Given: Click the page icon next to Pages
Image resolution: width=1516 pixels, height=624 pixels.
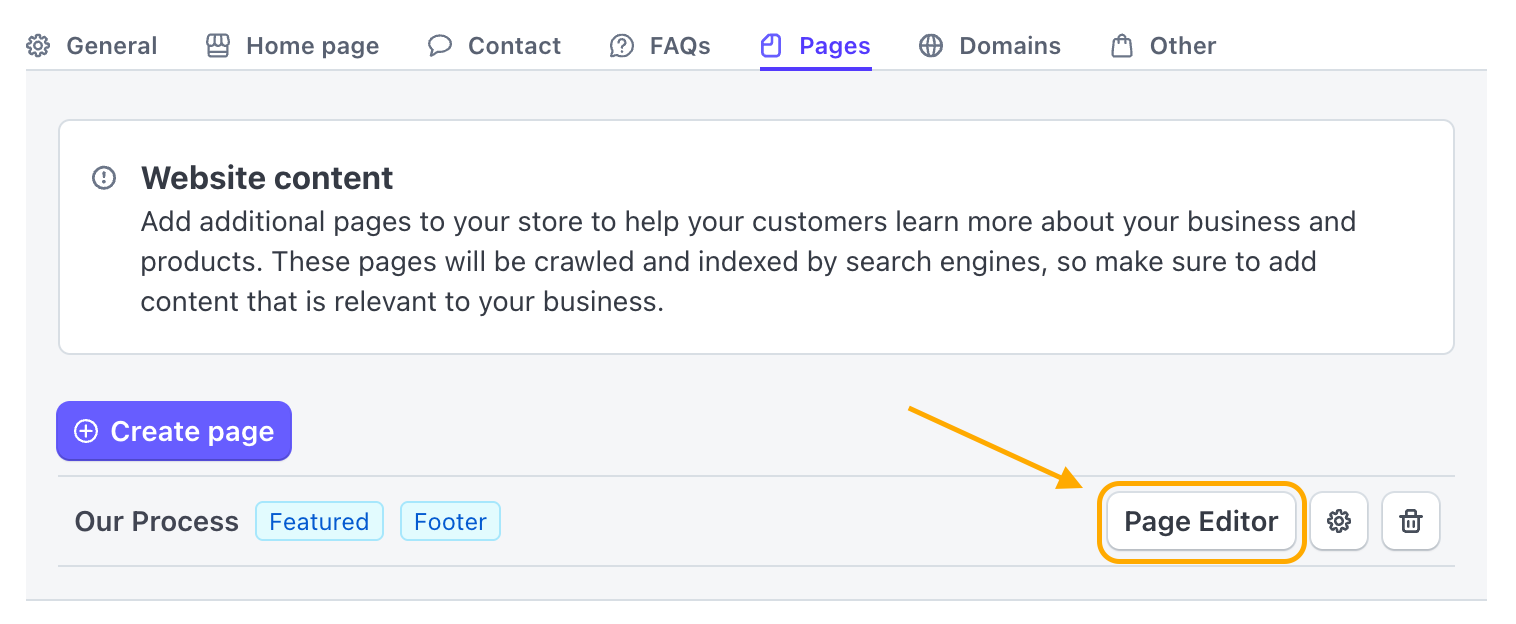Looking at the screenshot, I should pos(770,45).
